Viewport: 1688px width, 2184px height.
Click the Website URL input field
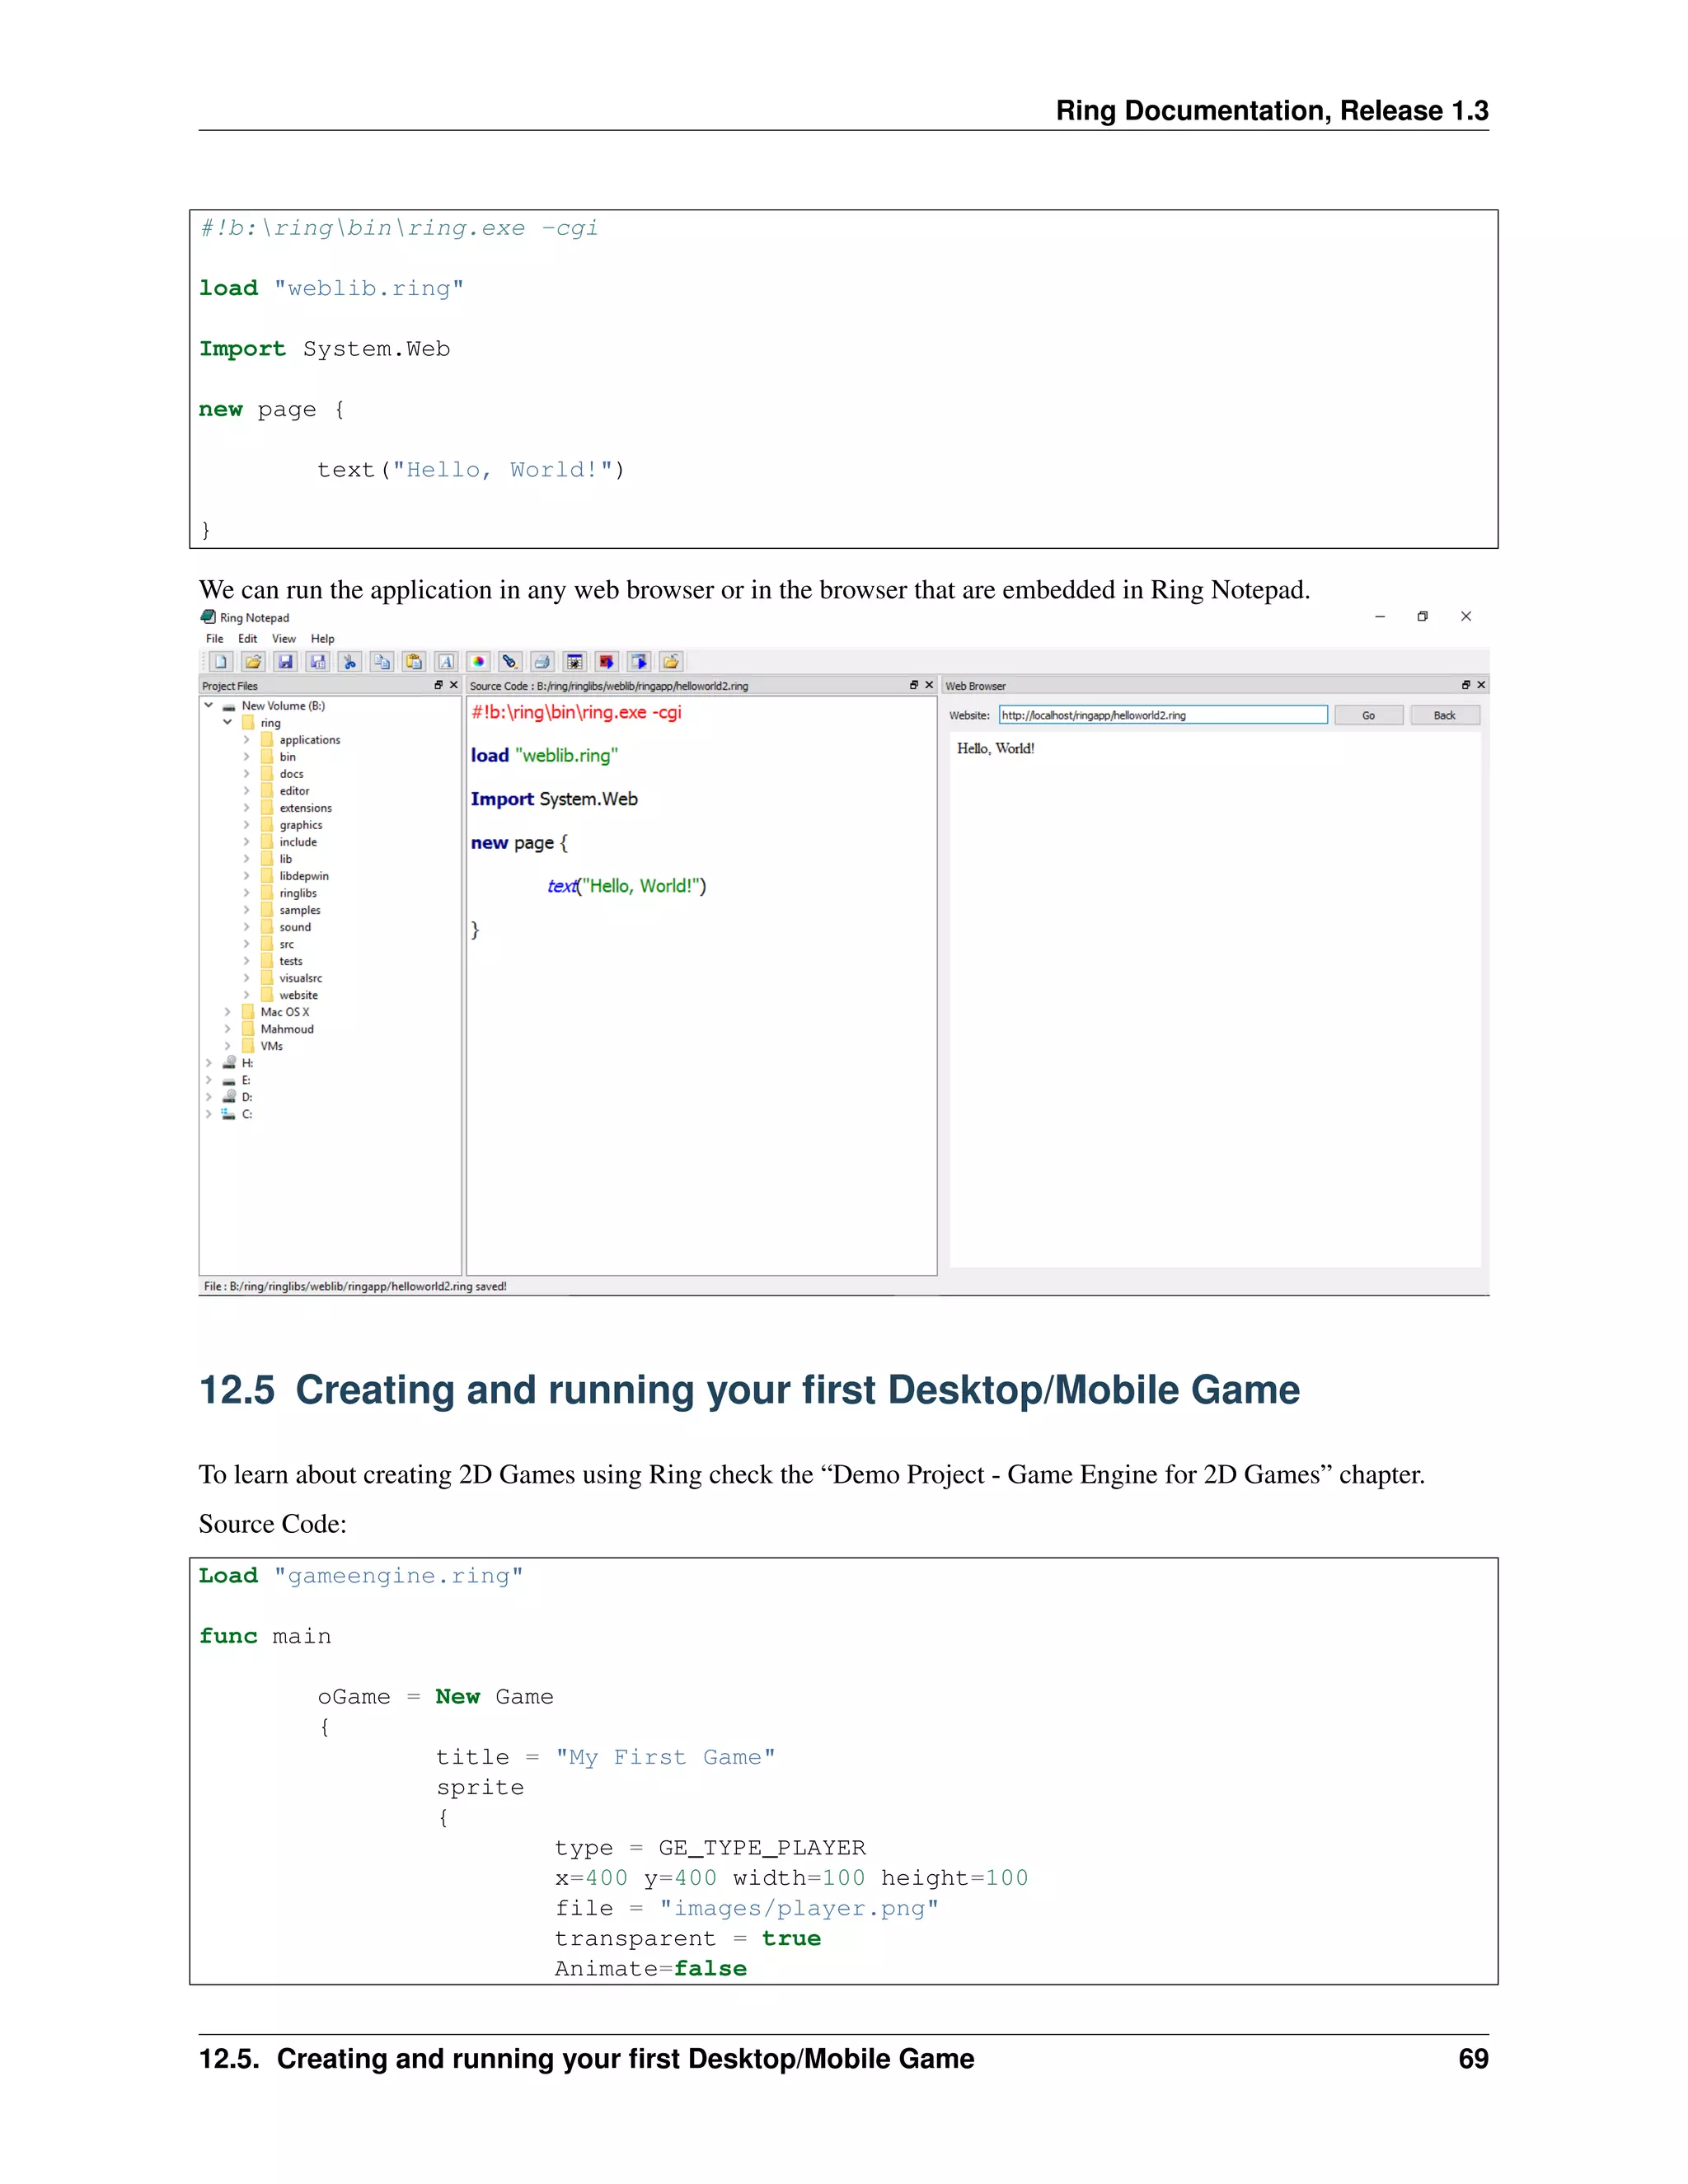point(1162,715)
